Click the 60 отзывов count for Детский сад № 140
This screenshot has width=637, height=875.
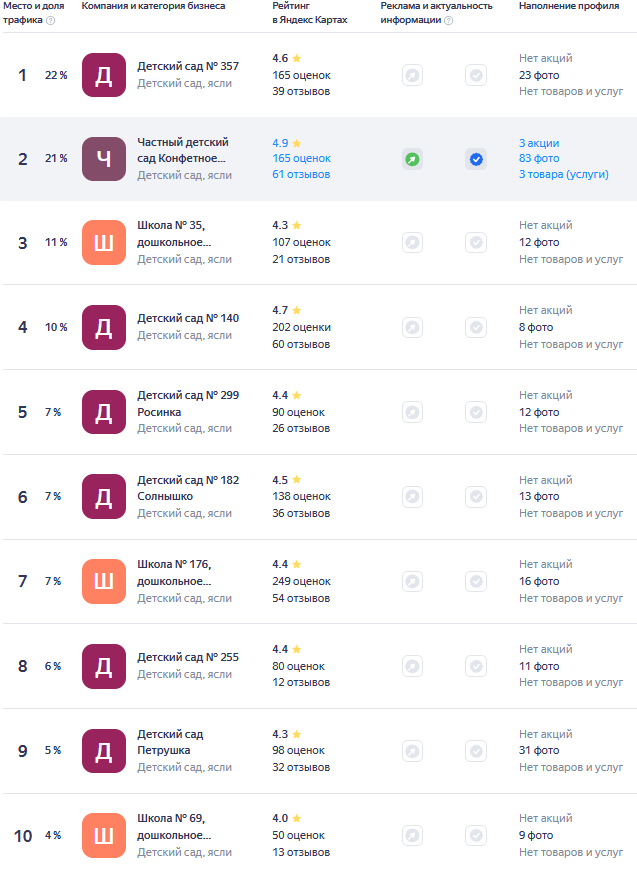pos(301,344)
